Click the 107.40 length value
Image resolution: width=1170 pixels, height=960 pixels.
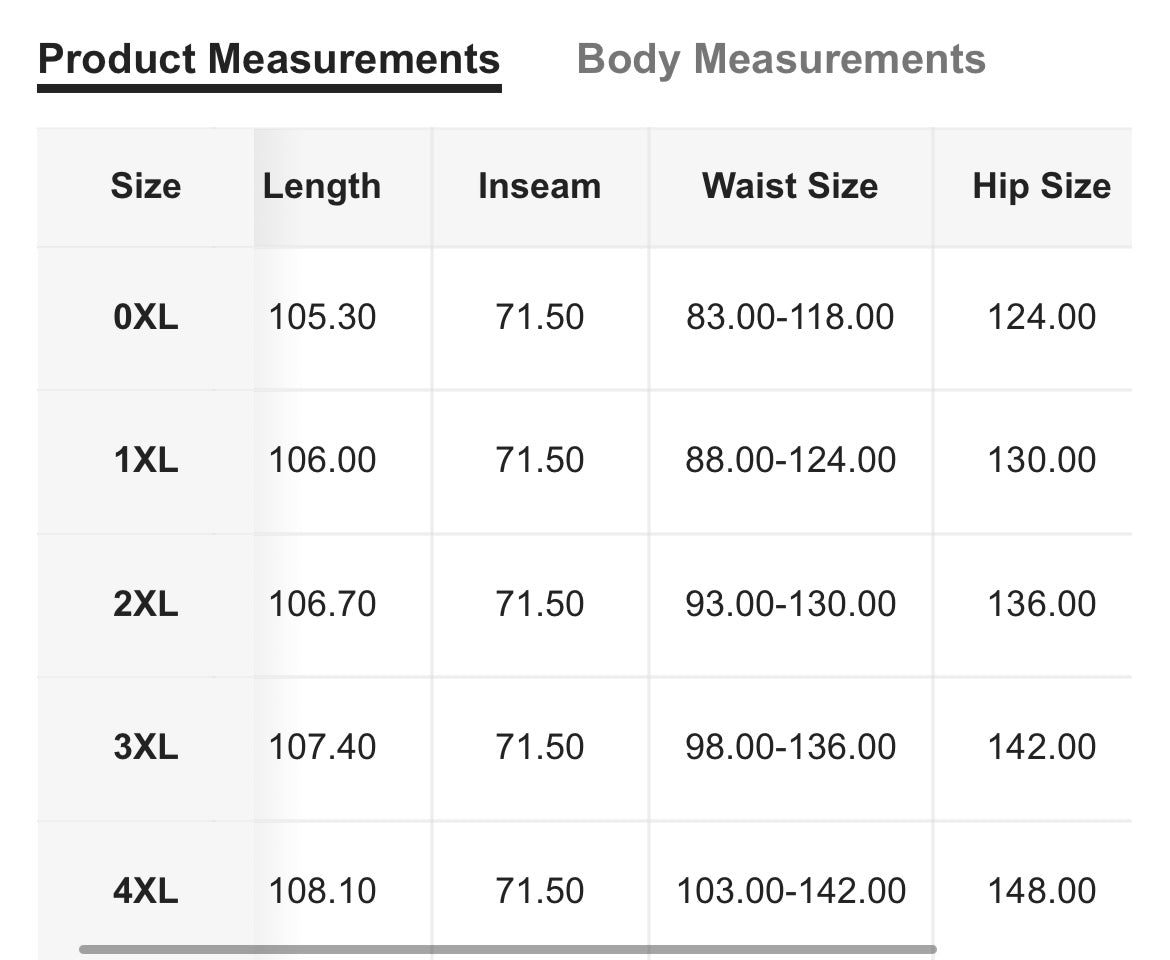(x=322, y=747)
